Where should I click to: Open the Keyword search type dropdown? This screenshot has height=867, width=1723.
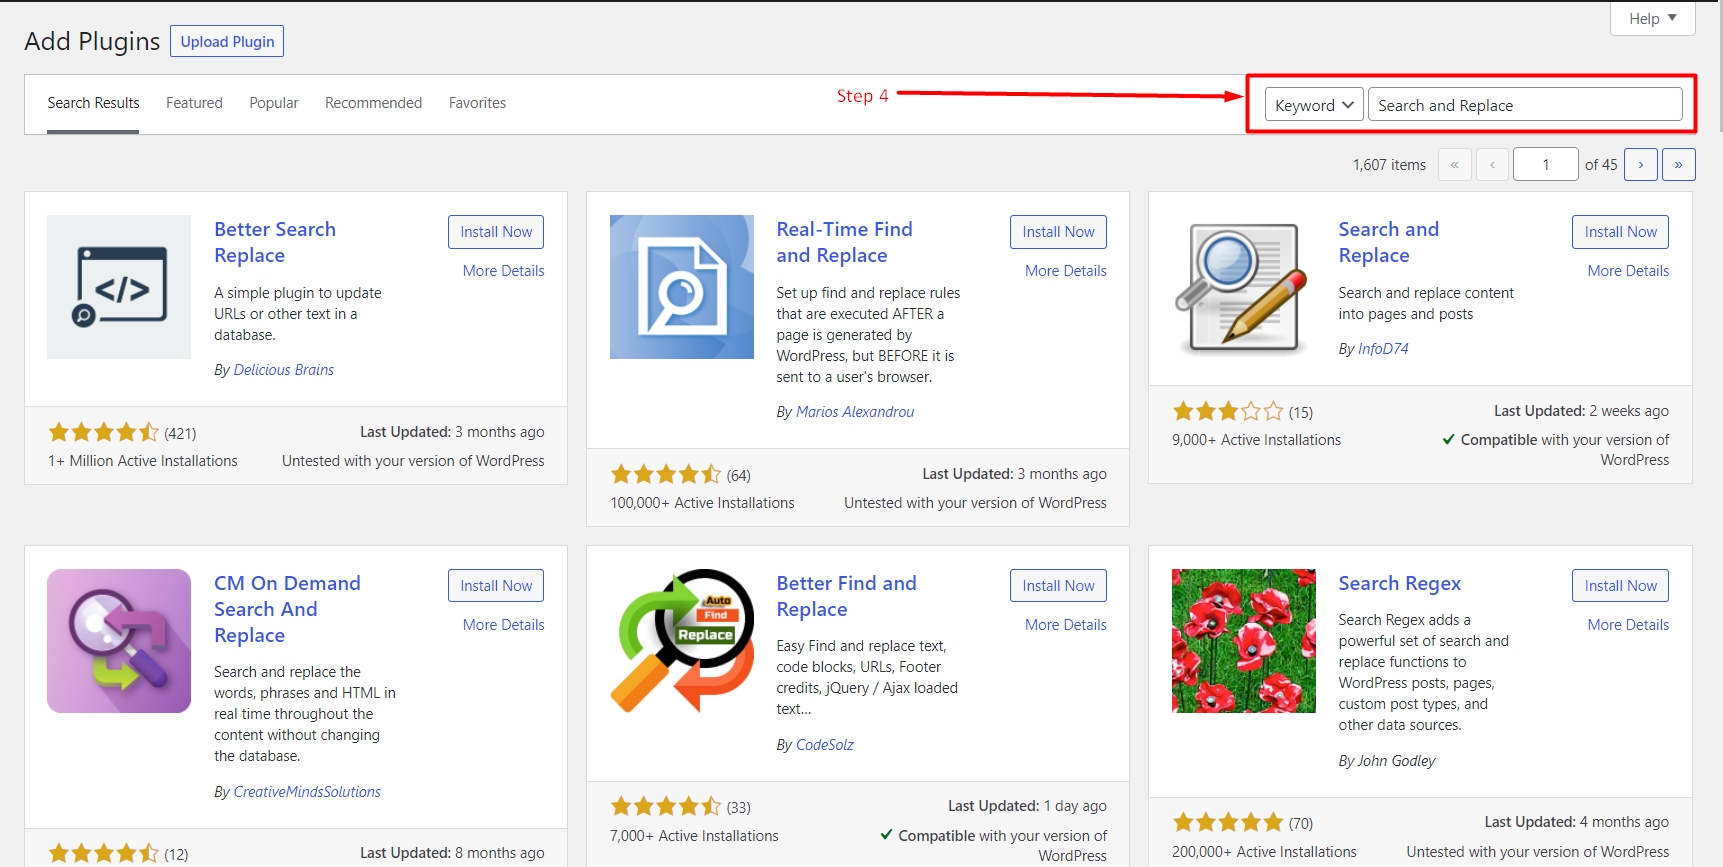pyautogui.click(x=1314, y=105)
